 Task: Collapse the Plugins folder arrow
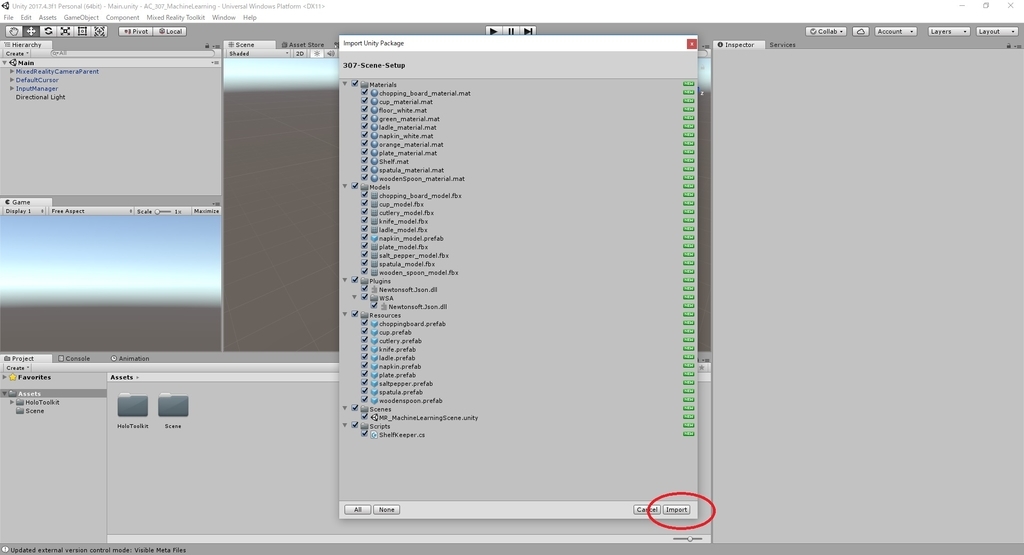pyautogui.click(x=345, y=281)
